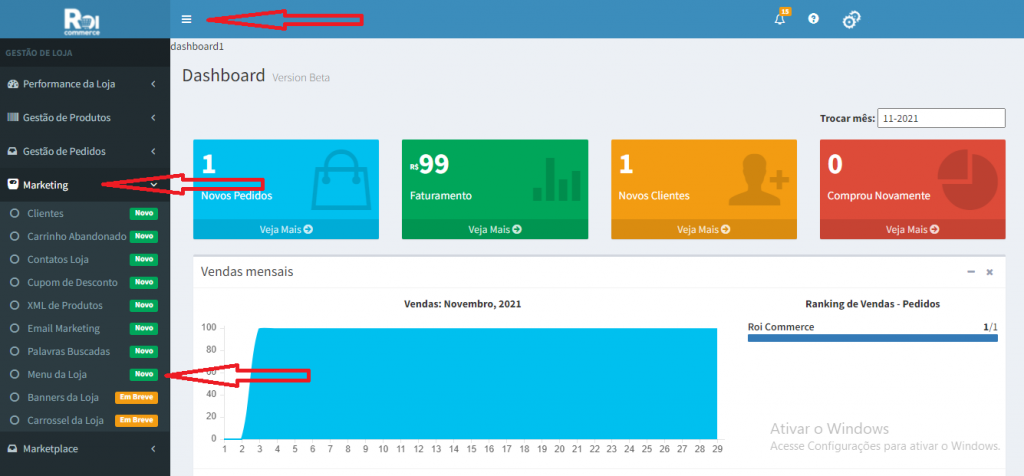This screenshot has width=1024, height=476.
Task: Click the Vendas mensais panel title
Action: pyautogui.click(x=247, y=272)
